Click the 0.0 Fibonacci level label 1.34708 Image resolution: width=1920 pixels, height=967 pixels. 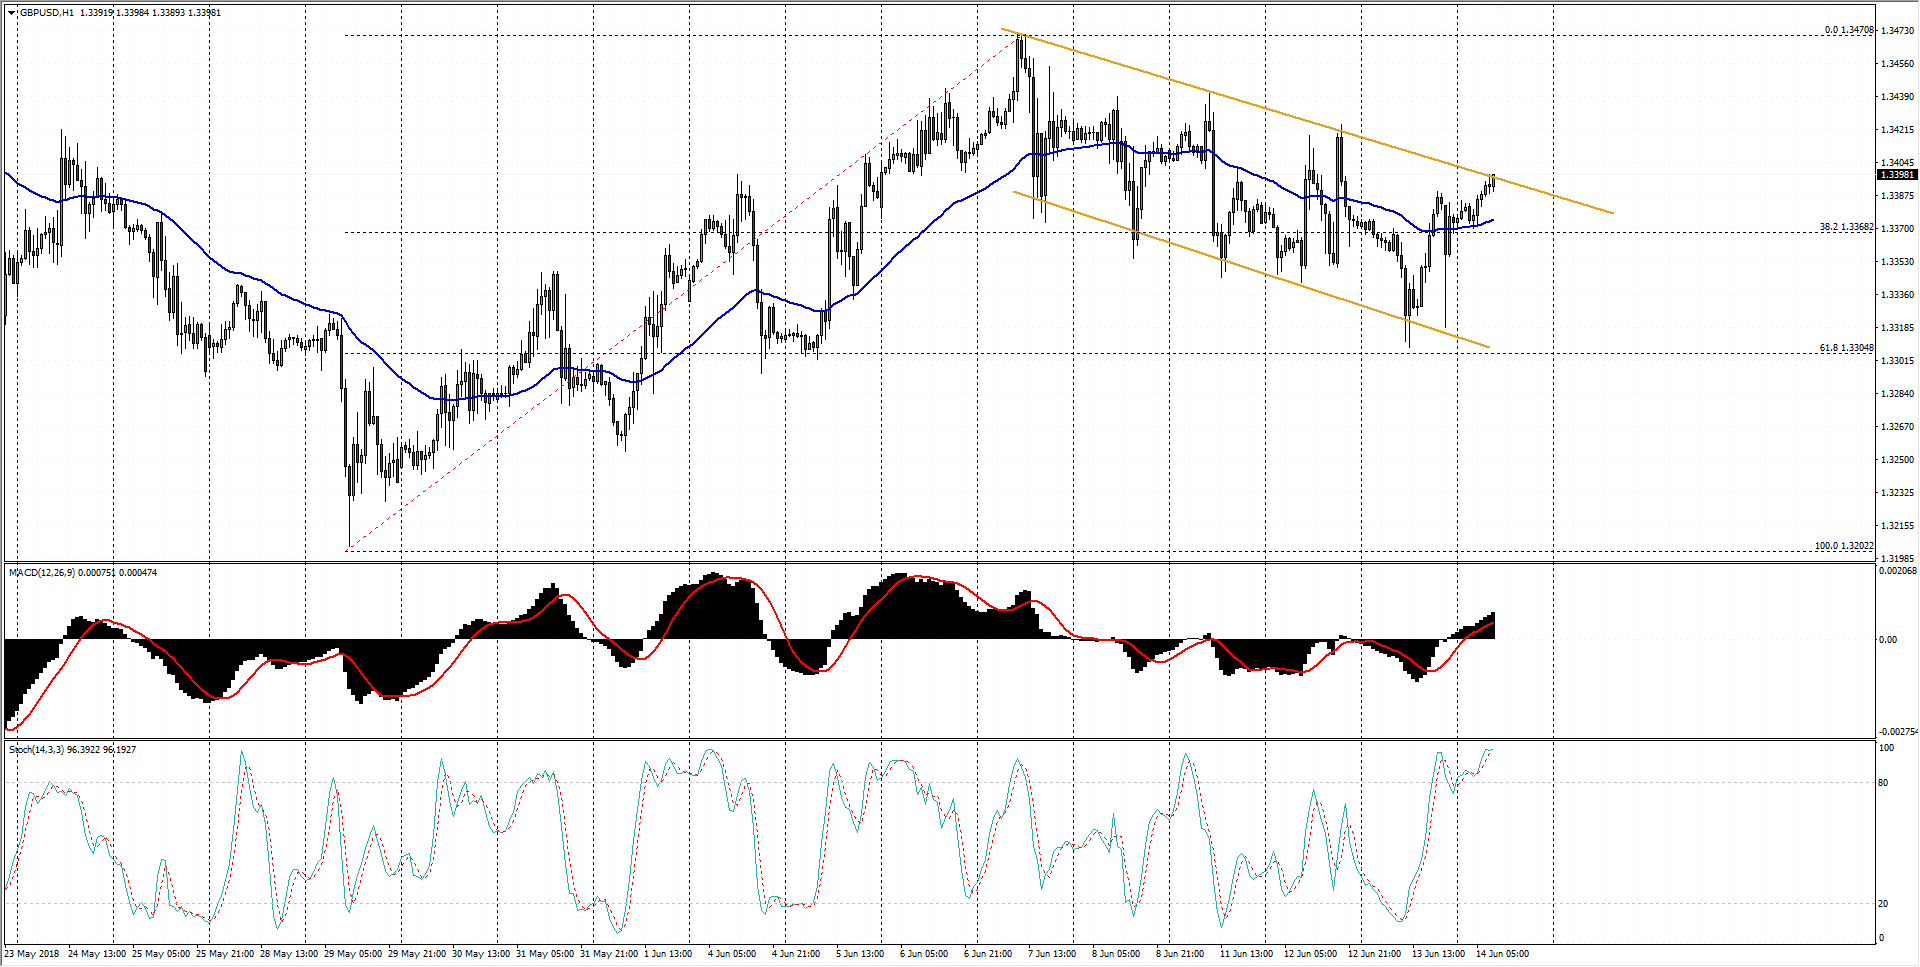coord(1848,30)
